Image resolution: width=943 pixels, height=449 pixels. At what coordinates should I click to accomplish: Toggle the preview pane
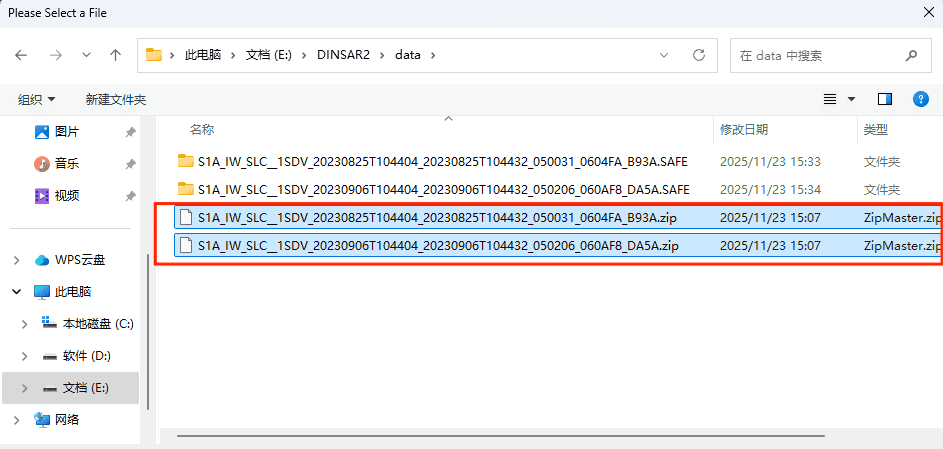pos(885,99)
